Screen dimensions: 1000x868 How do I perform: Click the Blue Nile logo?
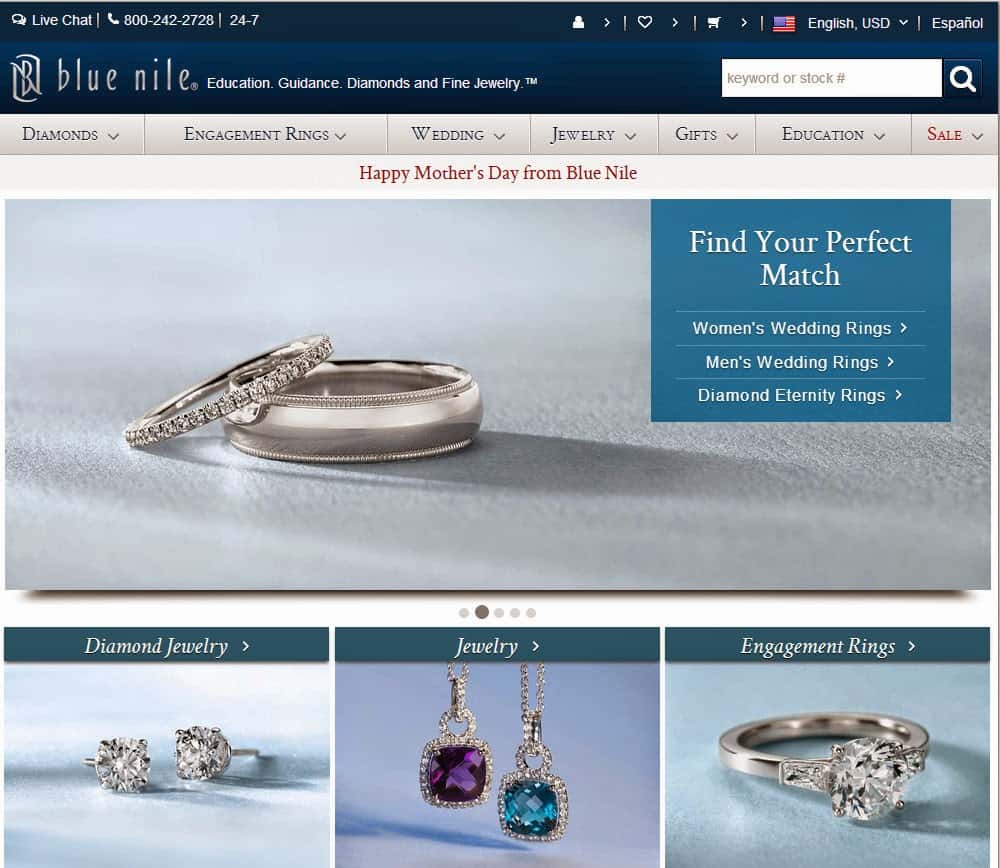(105, 78)
